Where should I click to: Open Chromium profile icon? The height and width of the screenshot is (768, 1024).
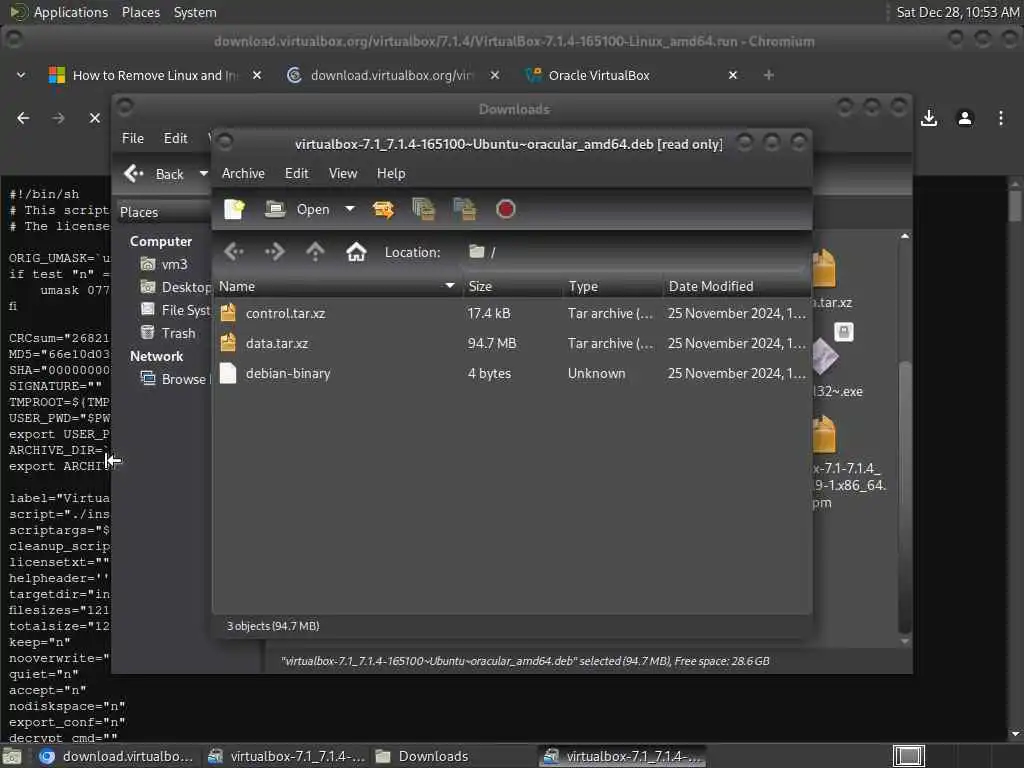[x=965, y=118]
